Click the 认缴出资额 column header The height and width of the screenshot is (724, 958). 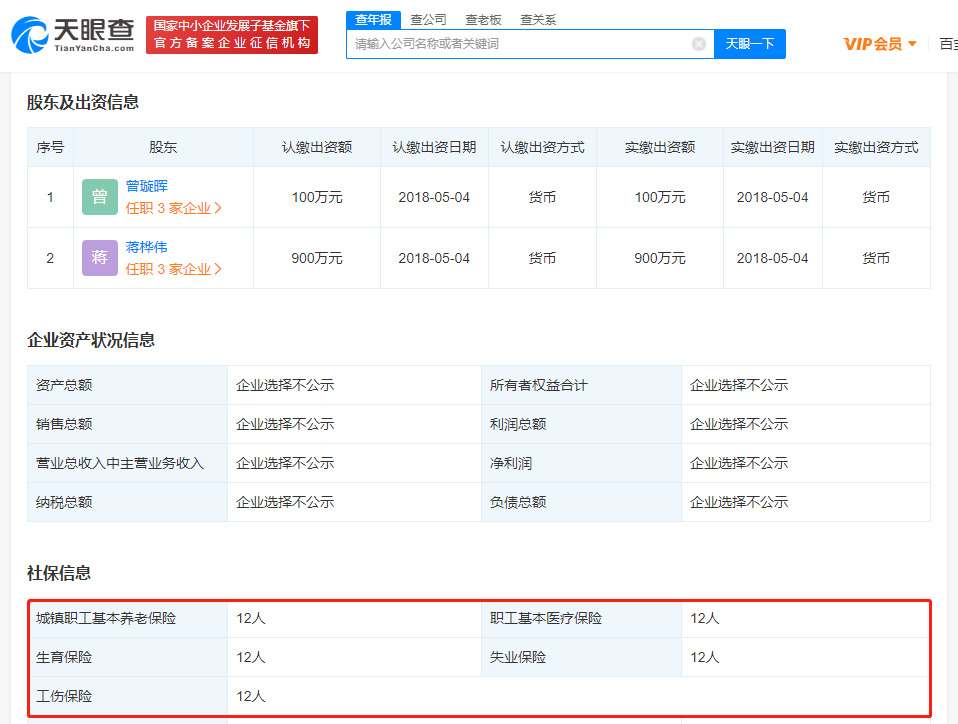[x=317, y=147]
